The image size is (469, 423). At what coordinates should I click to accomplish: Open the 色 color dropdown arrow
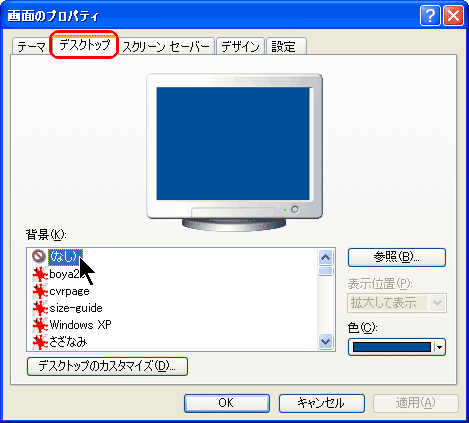(x=439, y=347)
